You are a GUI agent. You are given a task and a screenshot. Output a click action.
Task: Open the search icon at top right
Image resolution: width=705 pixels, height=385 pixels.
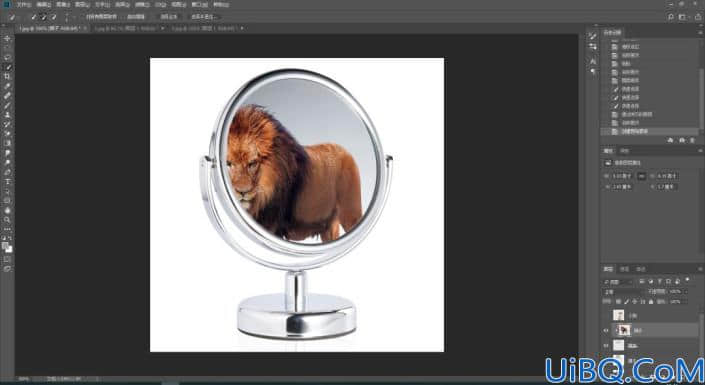671,17
